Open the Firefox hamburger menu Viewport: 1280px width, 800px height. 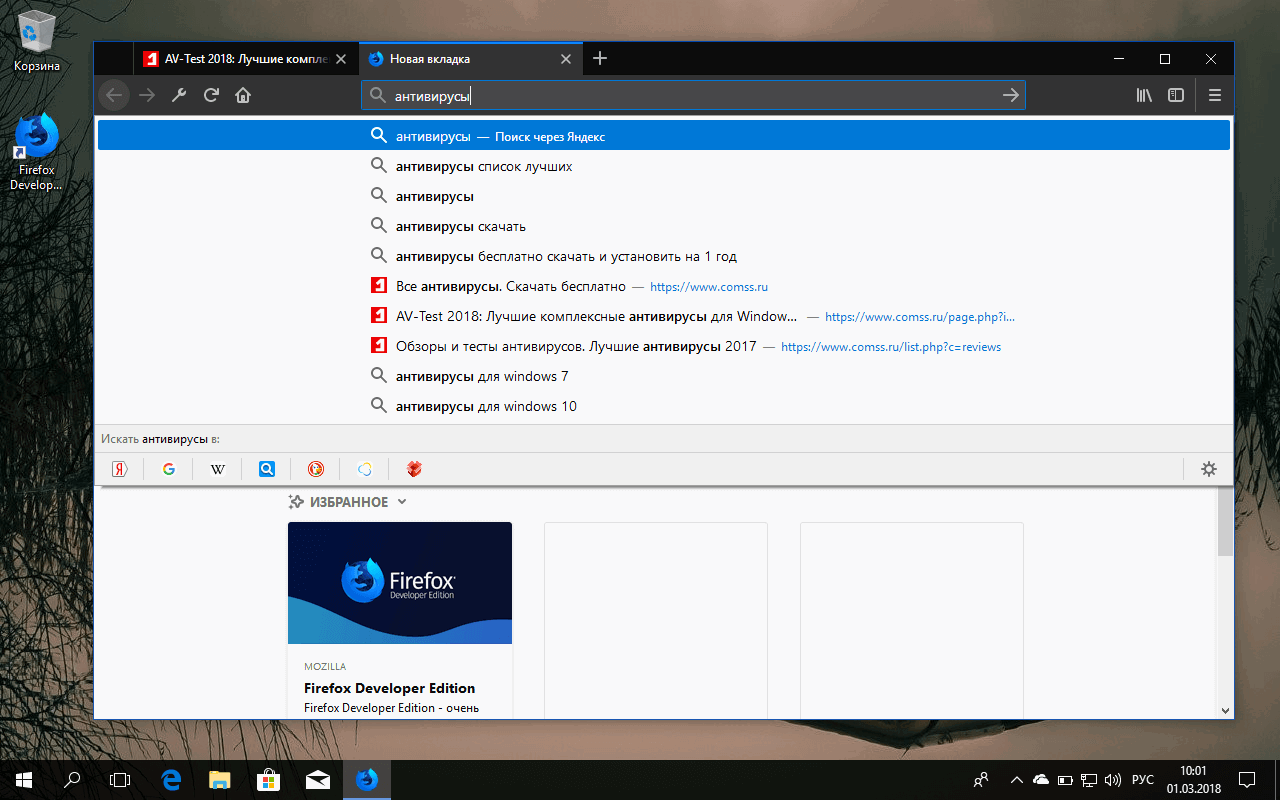click(x=1214, y=94)
